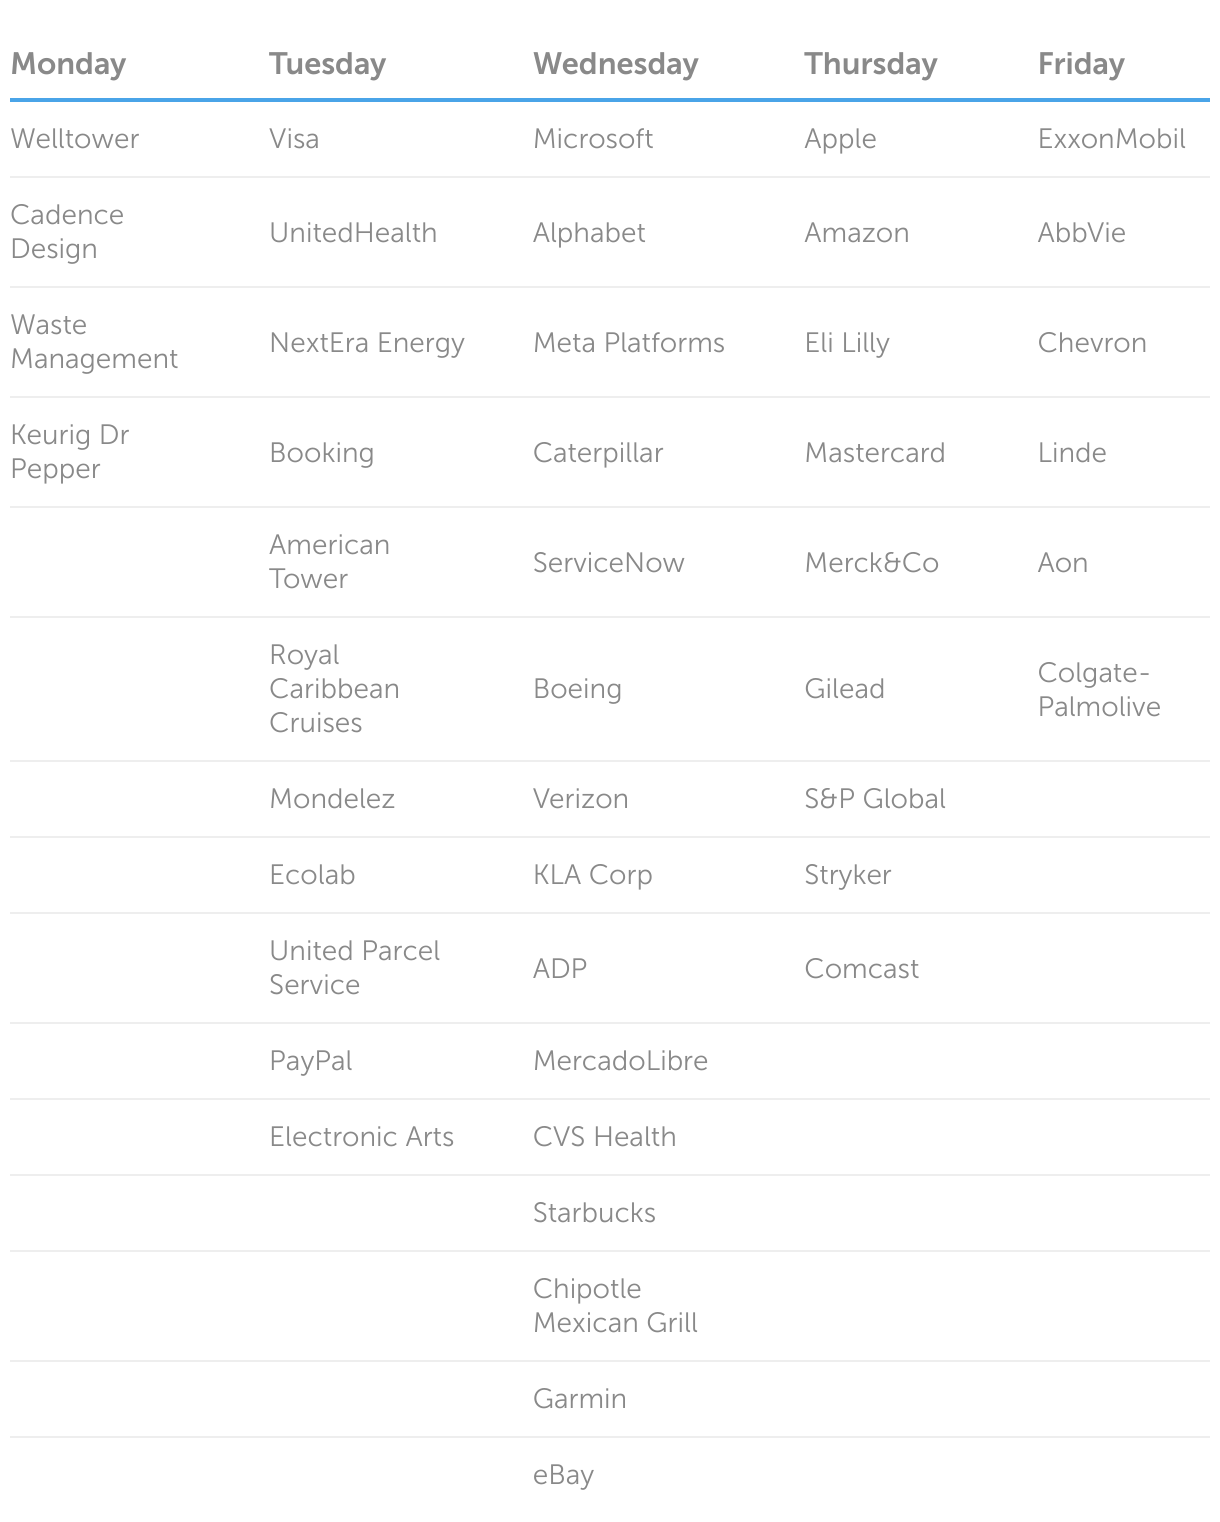Select Eli Lilly under Thursday

point(847,343)
